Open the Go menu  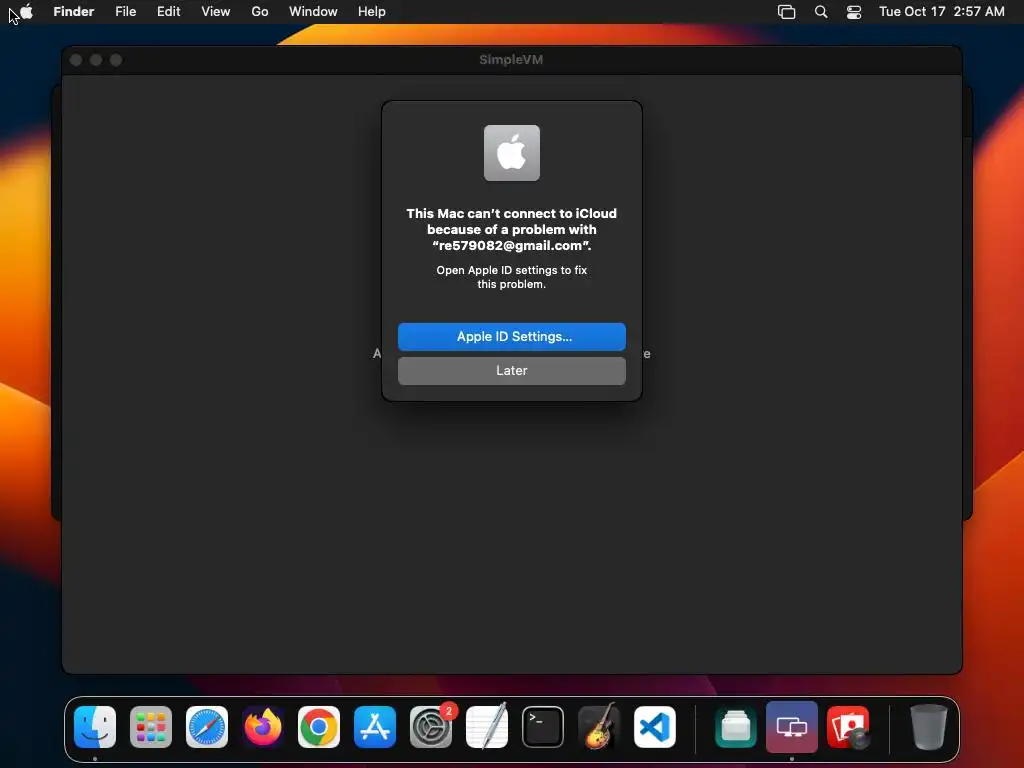[x=260, y=11]
